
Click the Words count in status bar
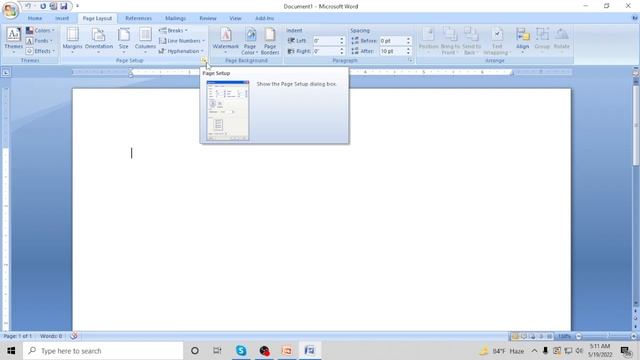click(51, 336)
